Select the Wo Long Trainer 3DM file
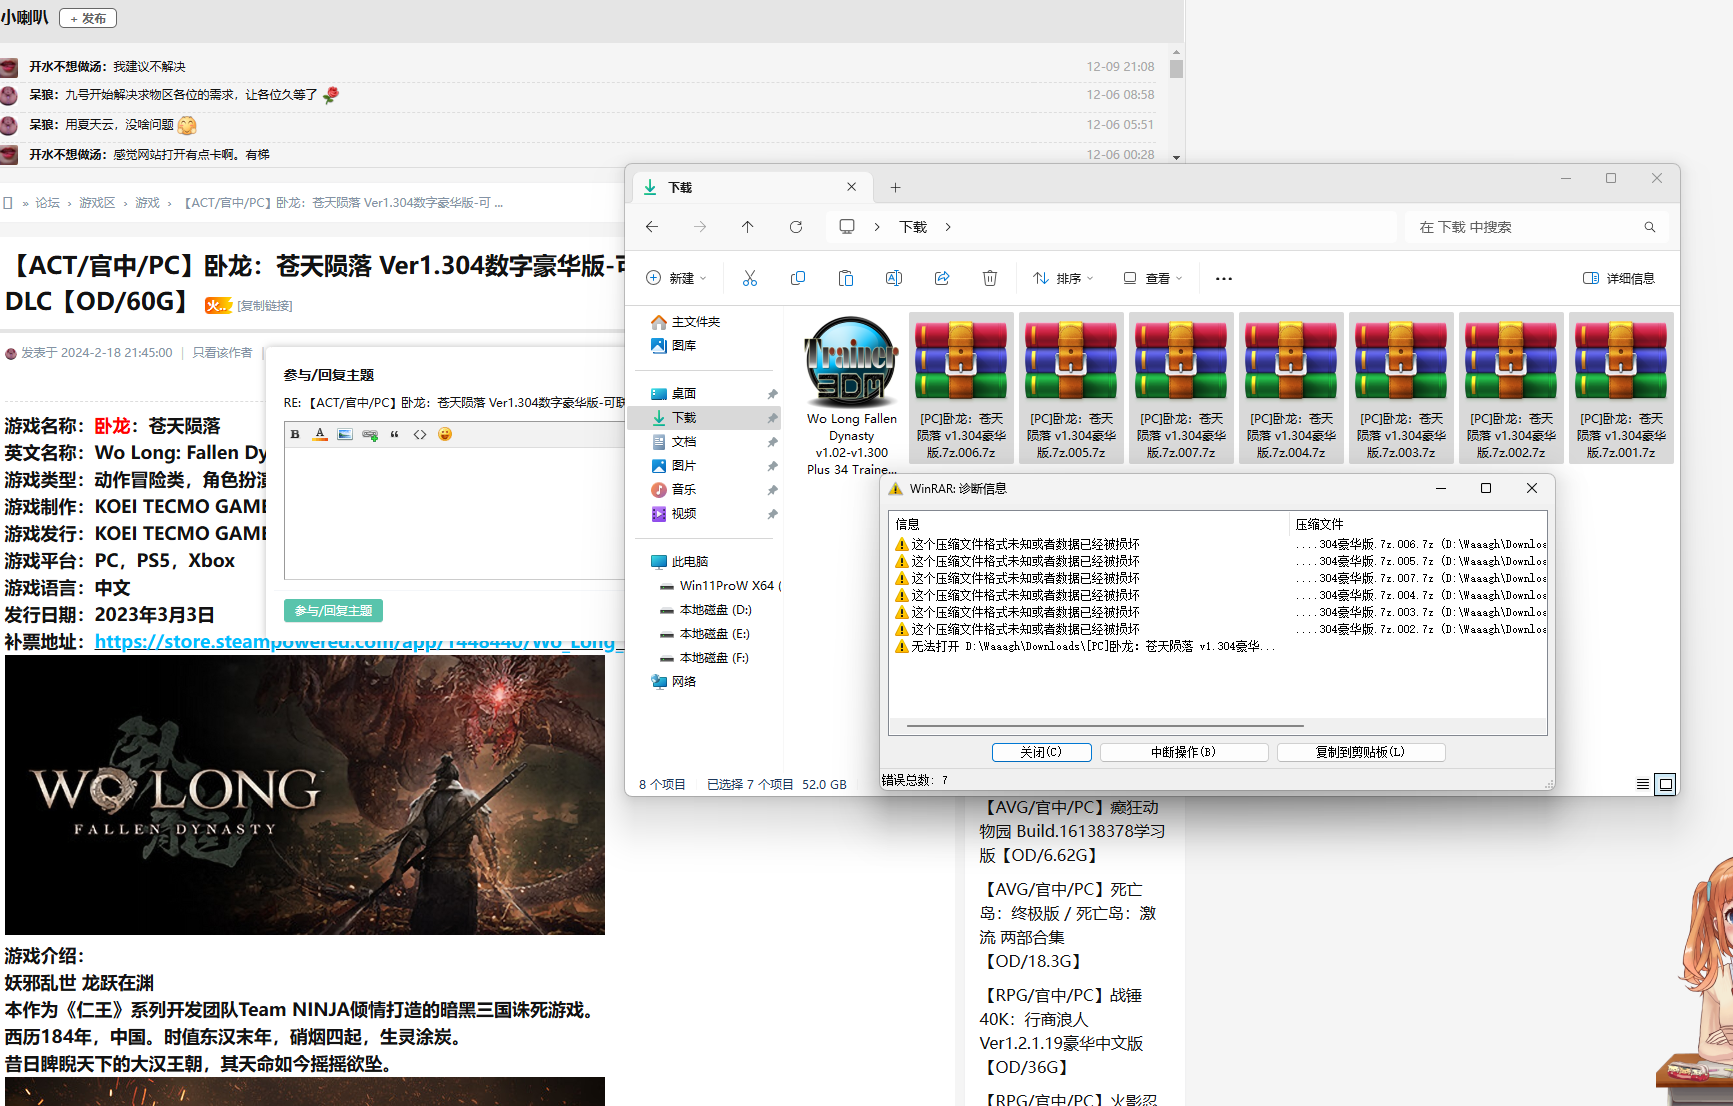1733x1106 pixels. coord(852,396)
